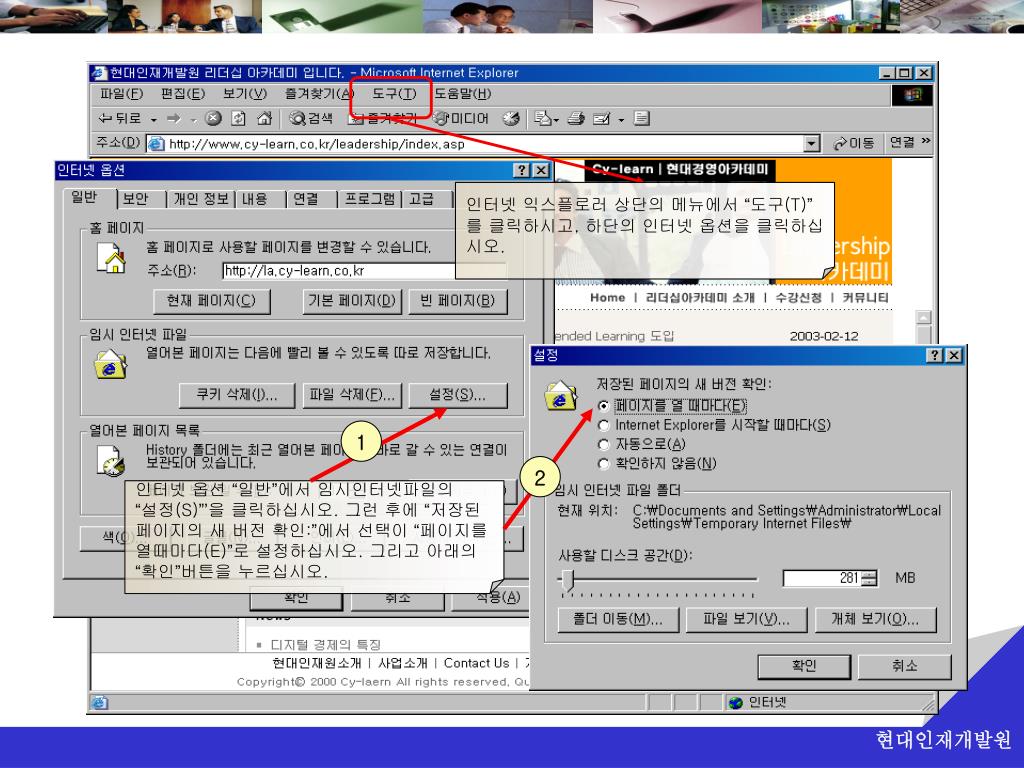Screen dimensions: 1024x768
Task: Click the Home icon in IE toolbar
Action: 264,118
